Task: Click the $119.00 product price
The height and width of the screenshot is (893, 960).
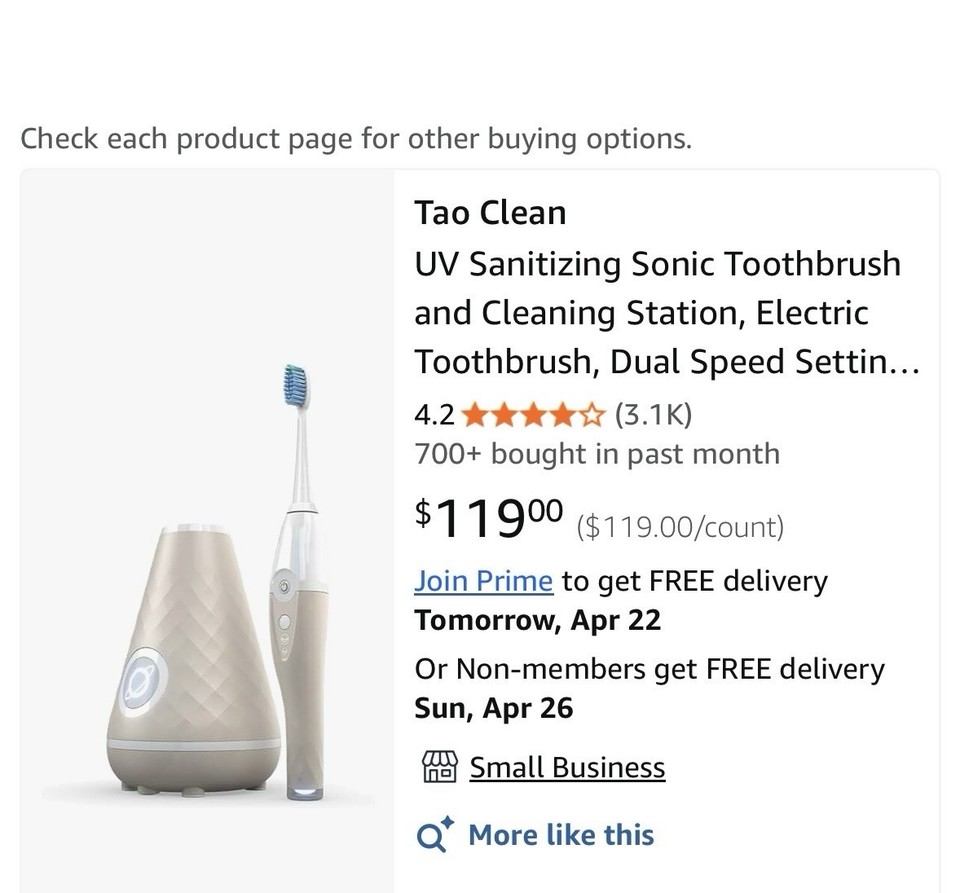Action: pos(489,517)
